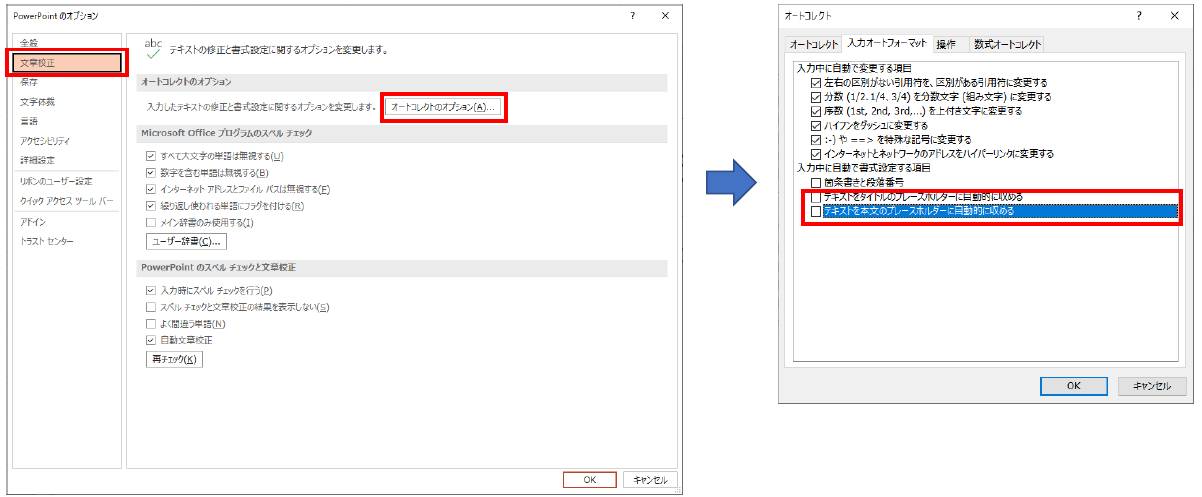
Task: Enable スペル チェックと文章校正の結果を表示しない checkbox
Action: pyautogui.click(x=151, y=307)
